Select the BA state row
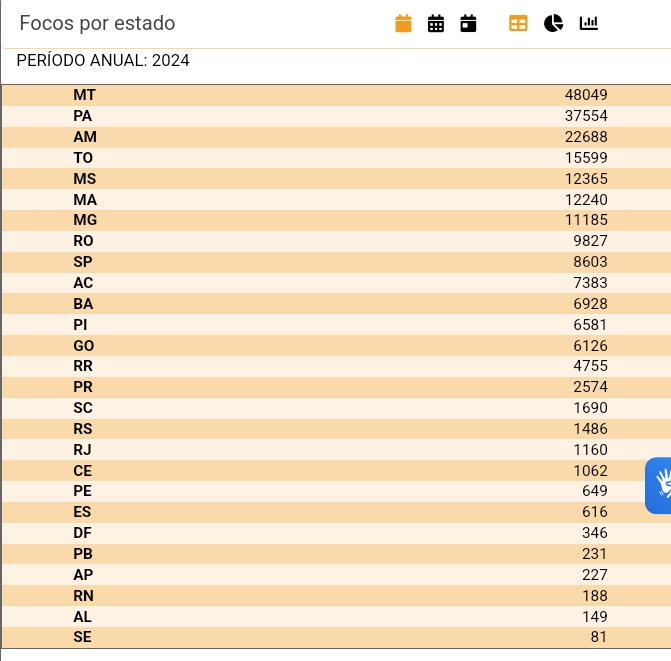Viewport: 671px width, 661px height. [336, 304]
